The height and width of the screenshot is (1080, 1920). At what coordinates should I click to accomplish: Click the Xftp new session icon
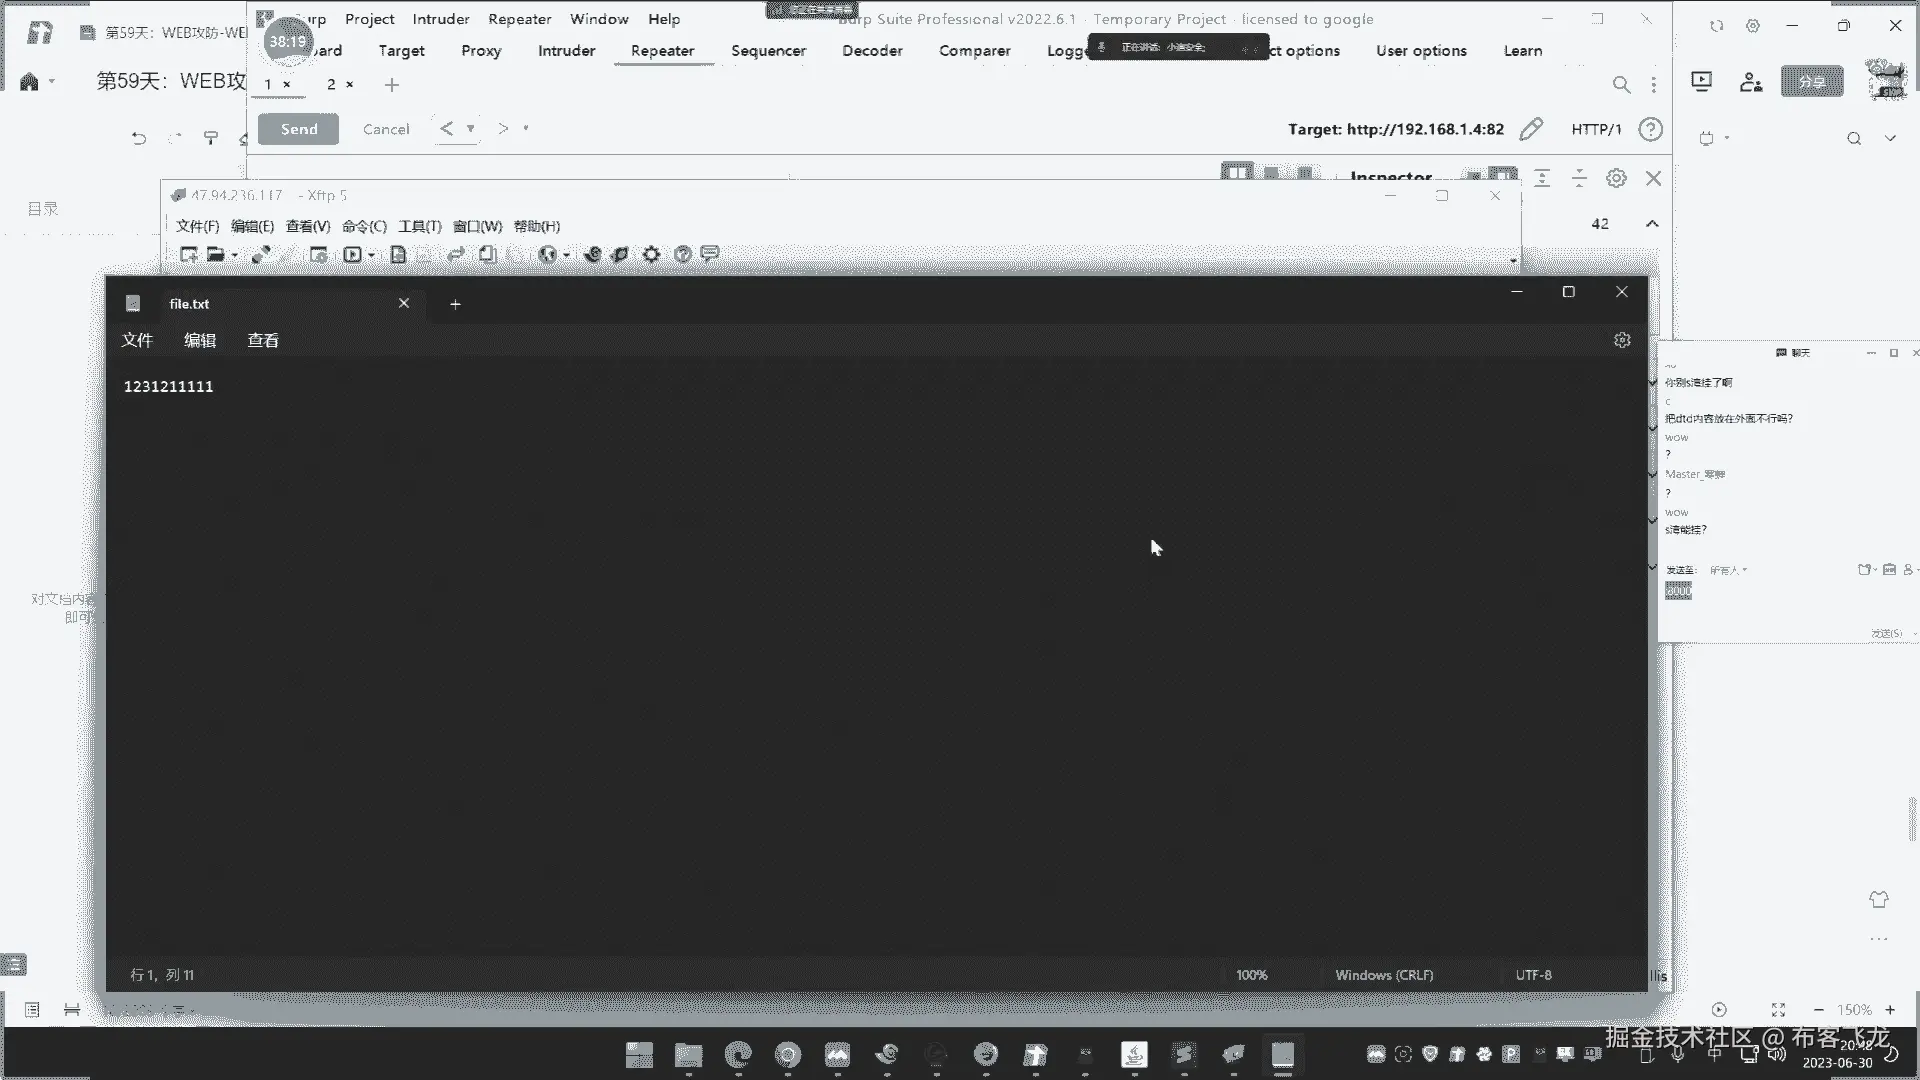[188, 255]
